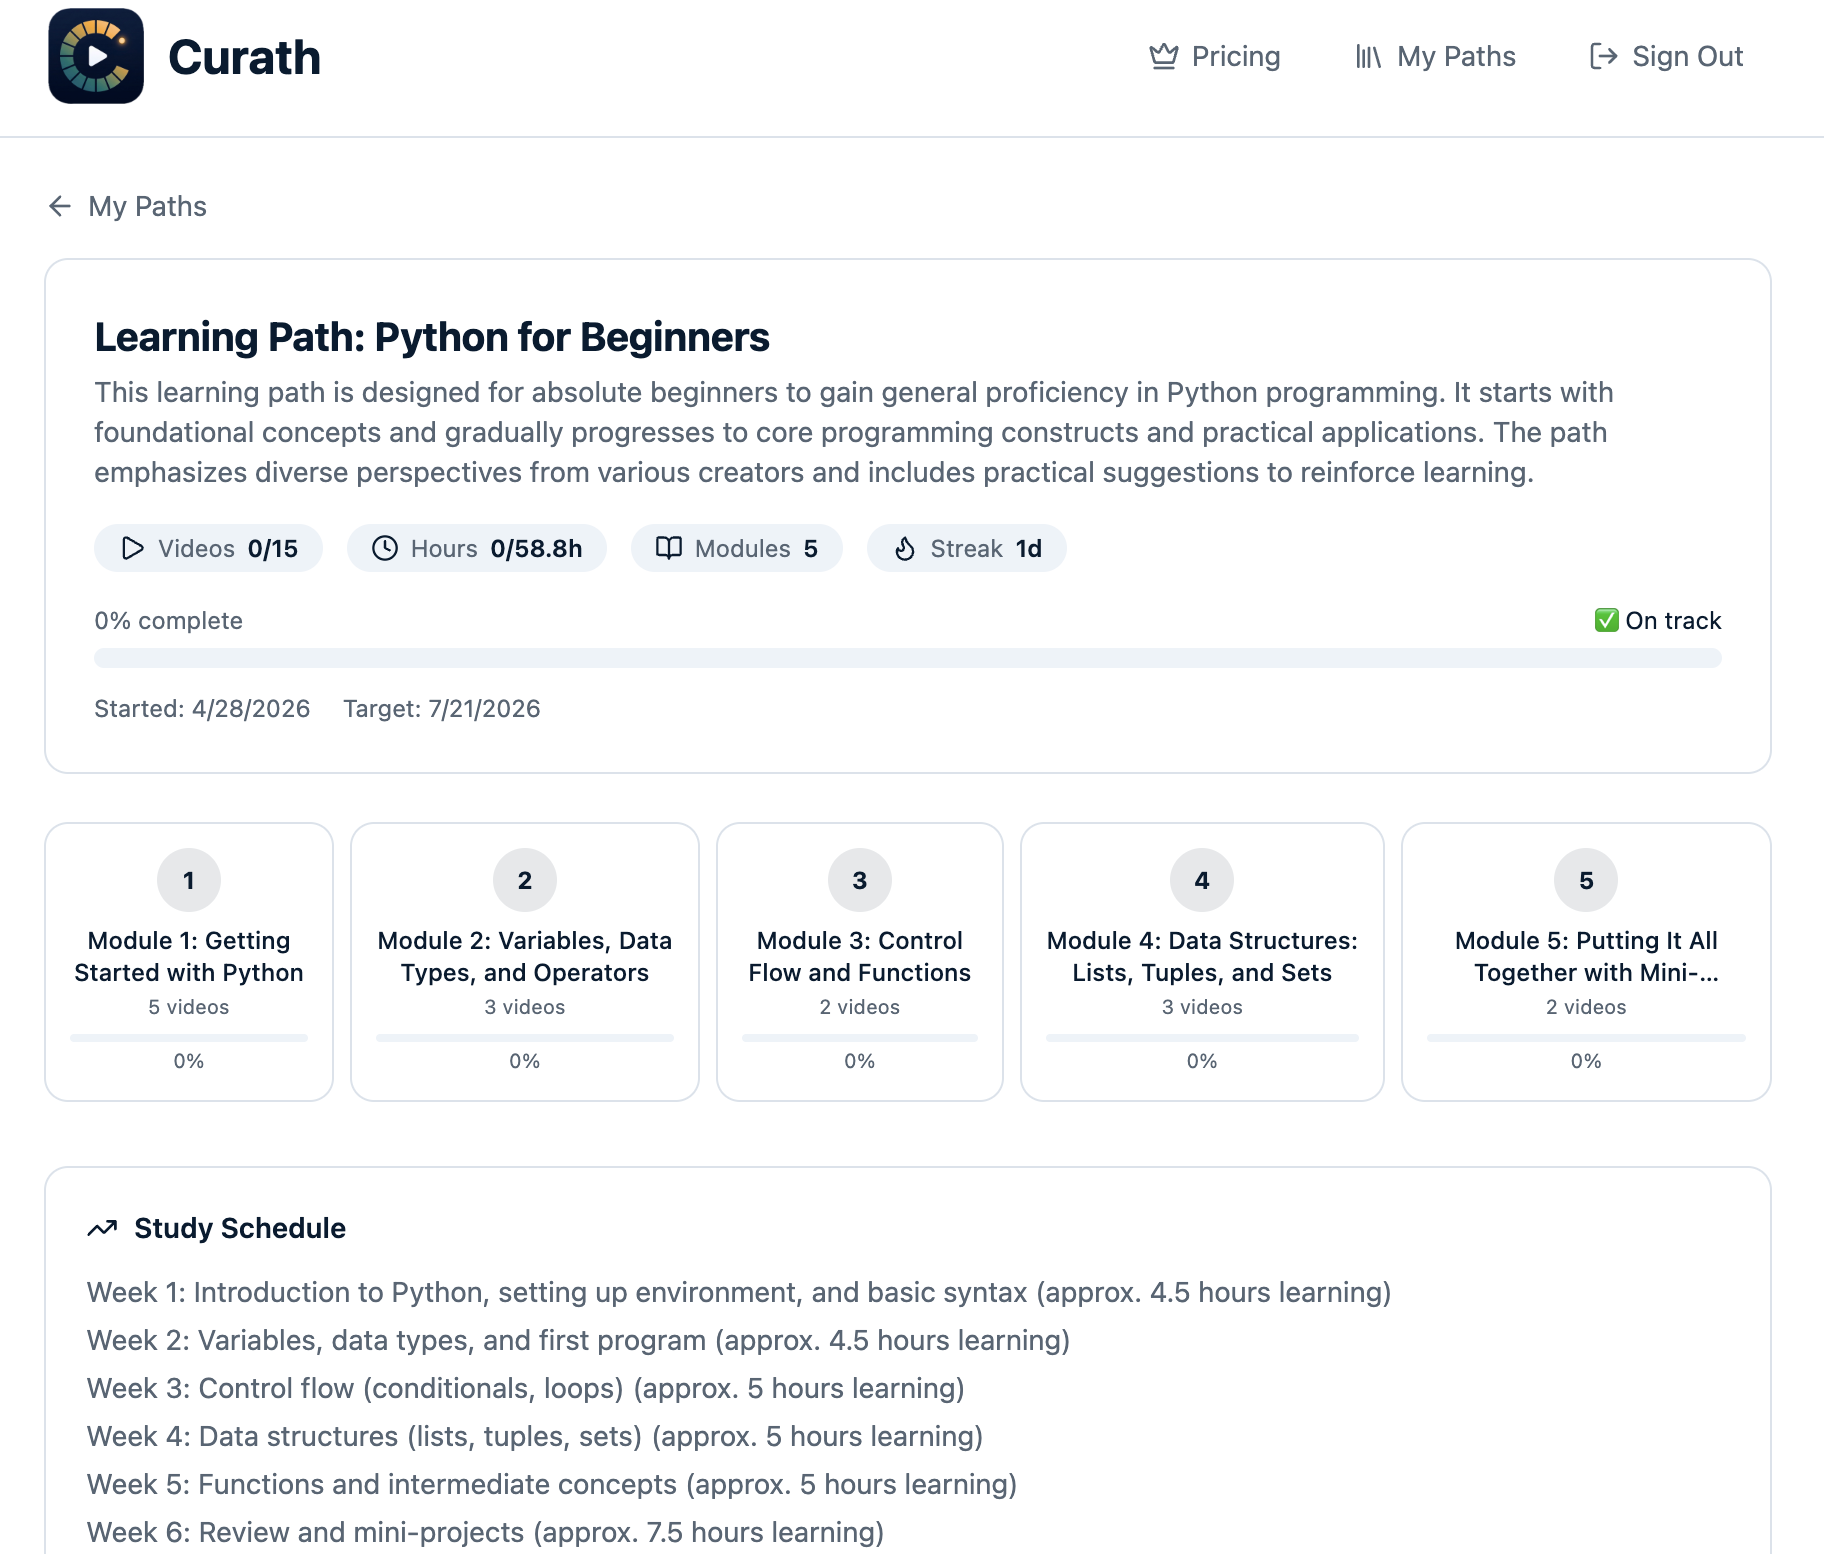Click the crown icon beside Pricing
Image resolution: width=1824 pixels, height=1554 pixels.
(1164, 56)
